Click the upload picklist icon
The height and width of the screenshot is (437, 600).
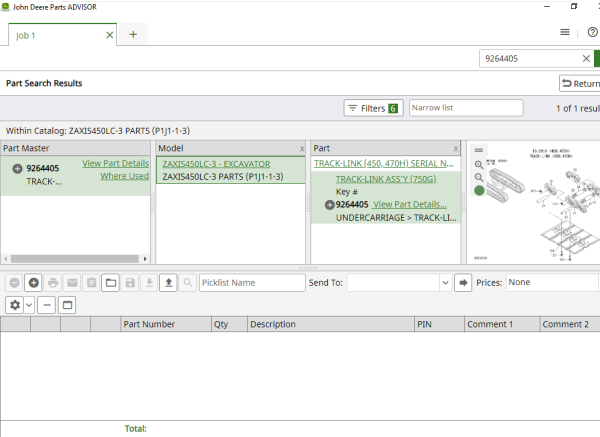pyautogui.click(x=169, y=283)
